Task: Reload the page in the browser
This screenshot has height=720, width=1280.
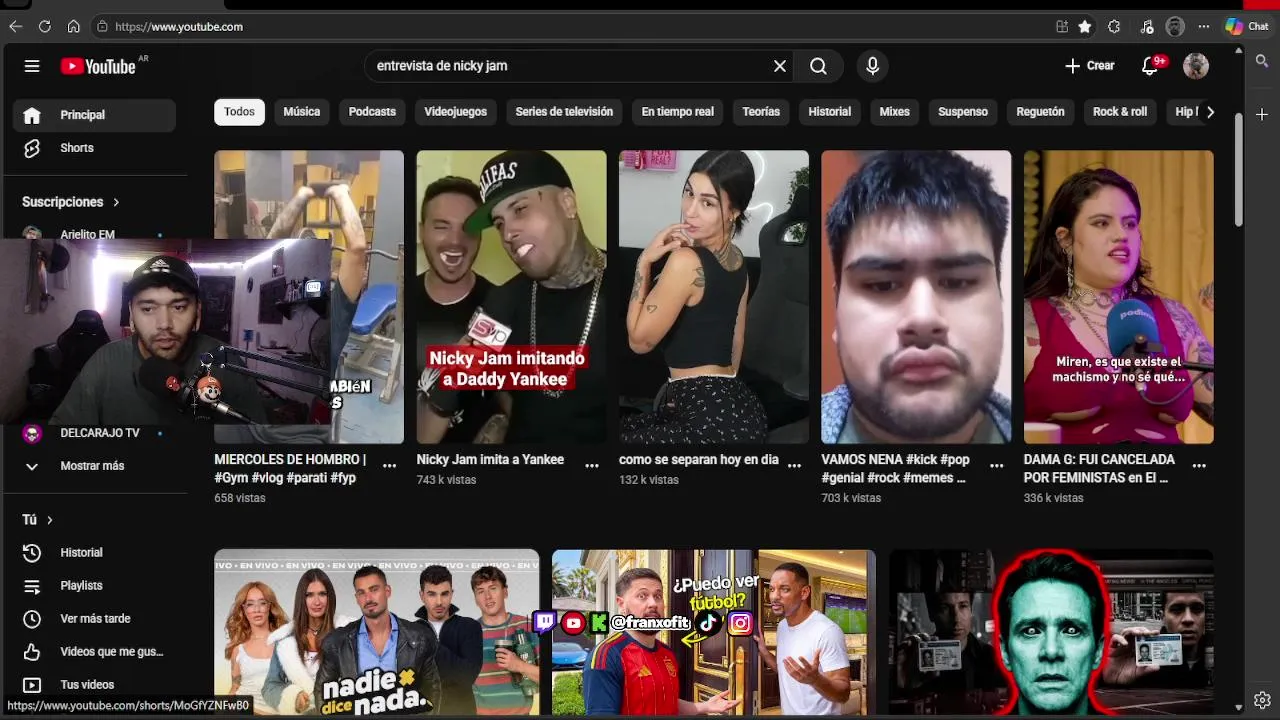Action: [x=44, y=27]
